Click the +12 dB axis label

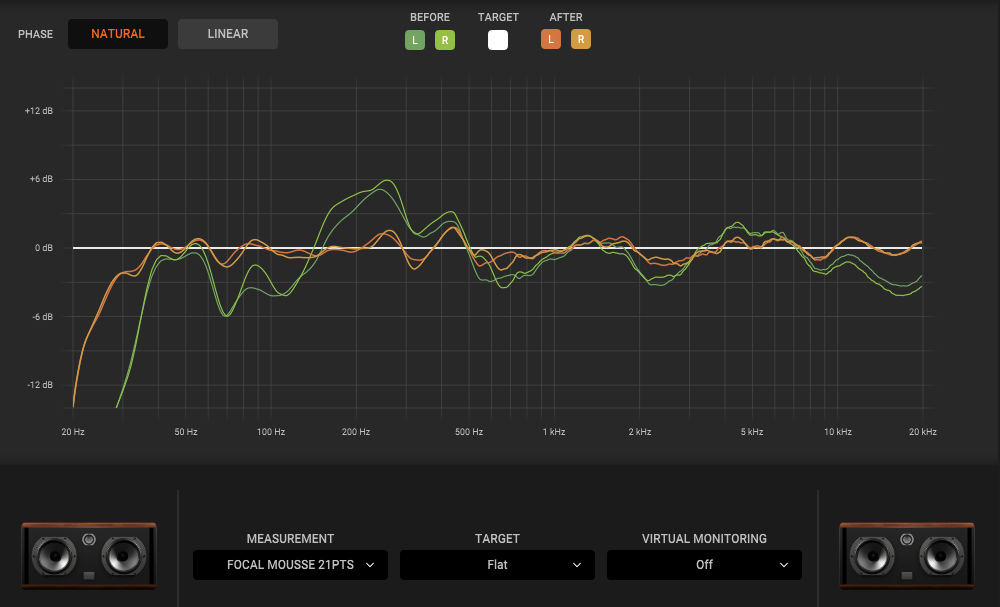(39, 111)
